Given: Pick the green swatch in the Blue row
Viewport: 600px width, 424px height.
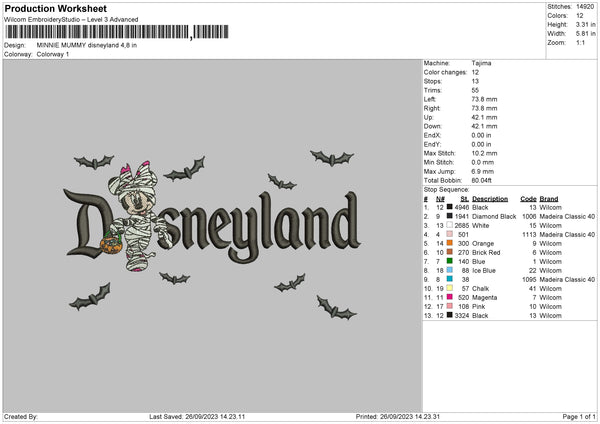Looking at the screenshot, I should coord(450,261).
